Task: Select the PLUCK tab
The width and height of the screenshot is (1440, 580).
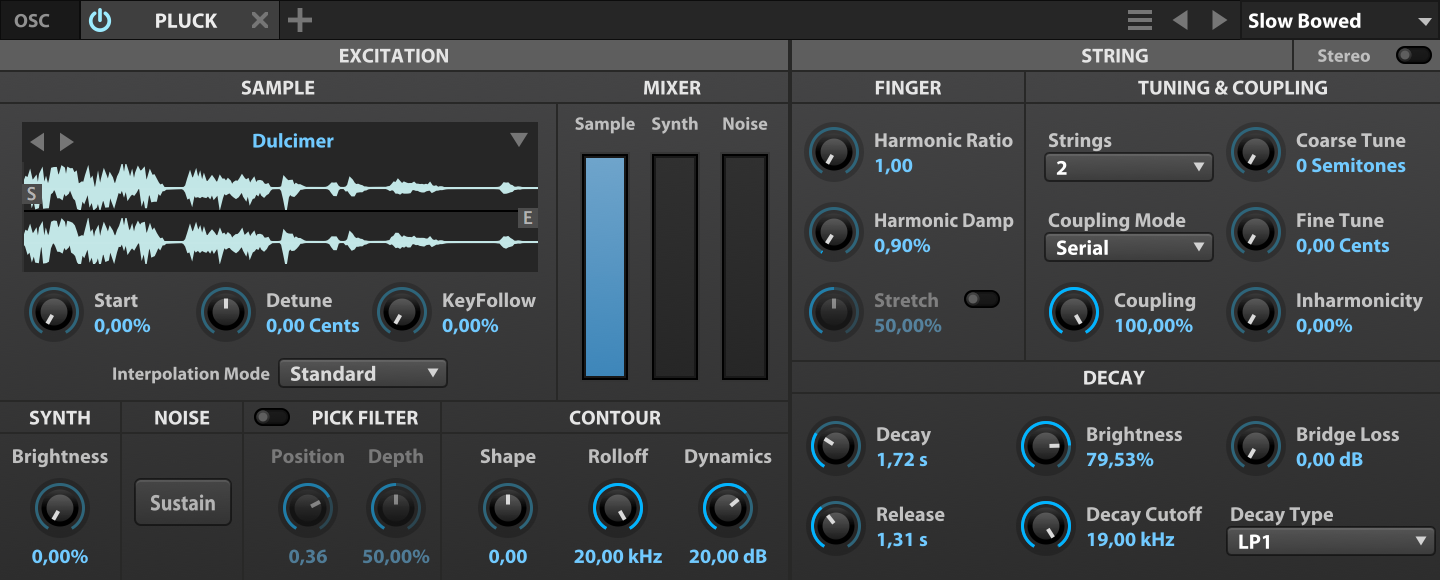Action: coord(187,20)
